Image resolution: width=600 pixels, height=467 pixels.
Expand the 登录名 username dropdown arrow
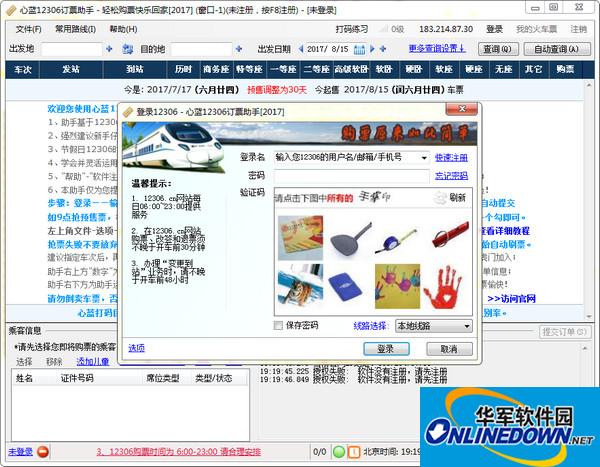click(424, 158)
